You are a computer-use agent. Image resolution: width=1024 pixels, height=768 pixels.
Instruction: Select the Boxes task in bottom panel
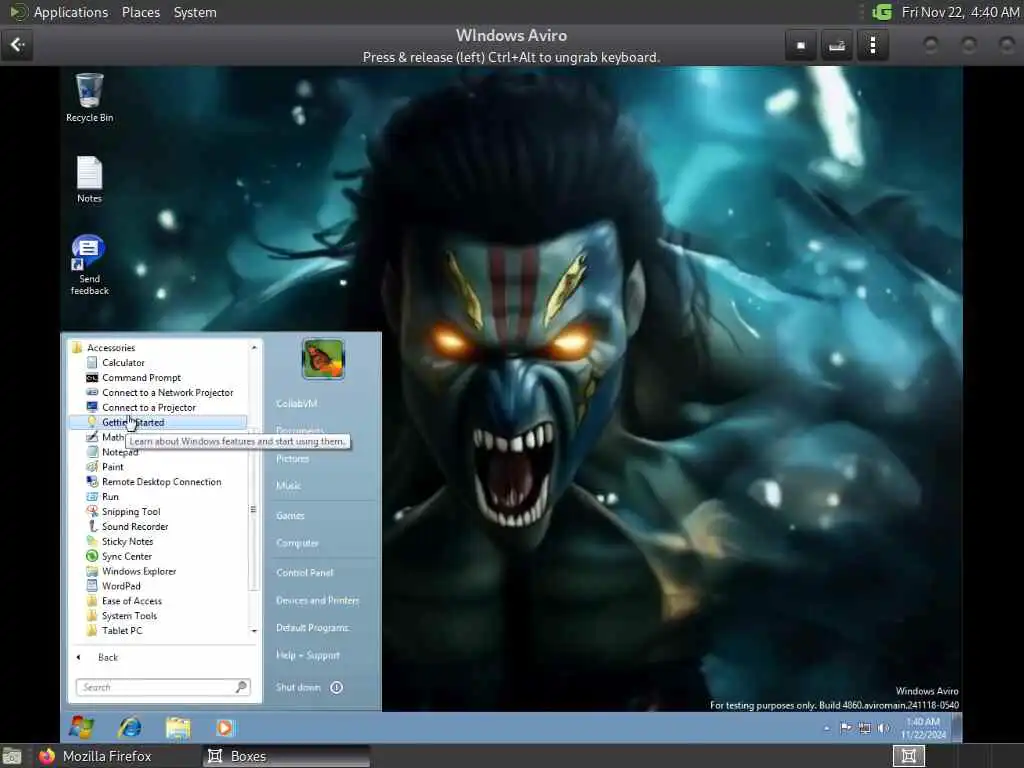coord(287,756)
